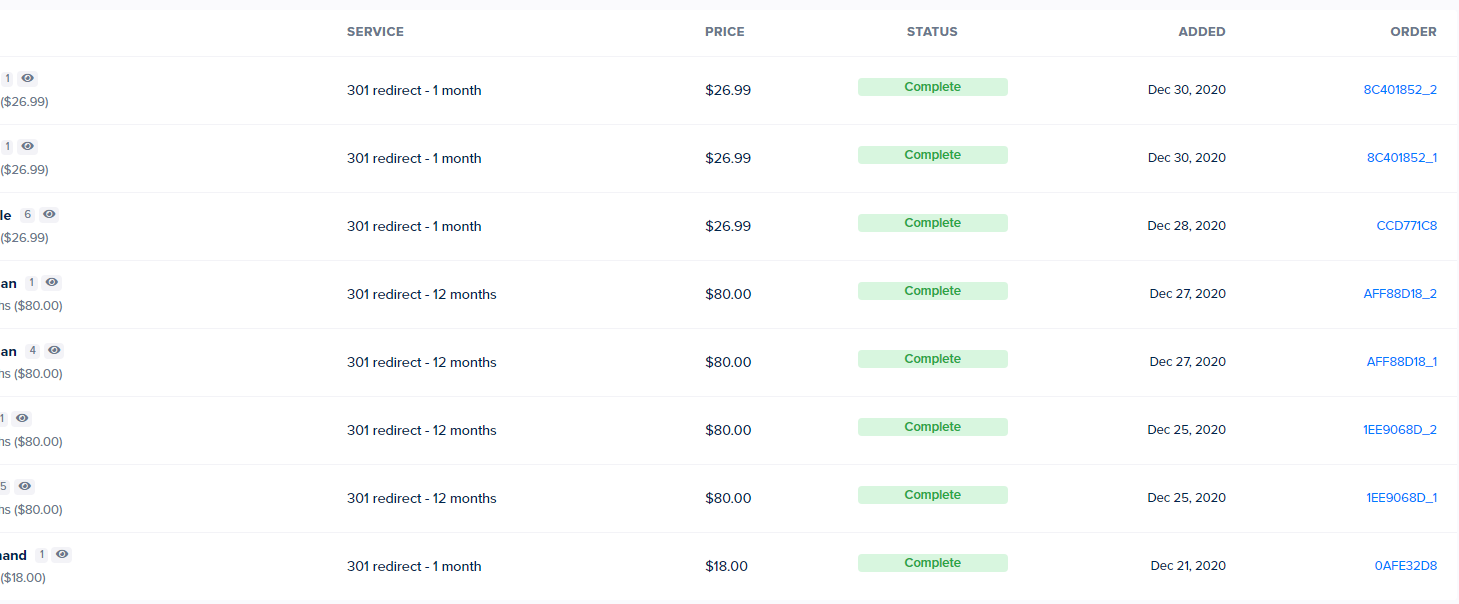Click eye icon in the $18.00 row
The height and width of the screenshot is (604, 1459).
tap(62, 554)
